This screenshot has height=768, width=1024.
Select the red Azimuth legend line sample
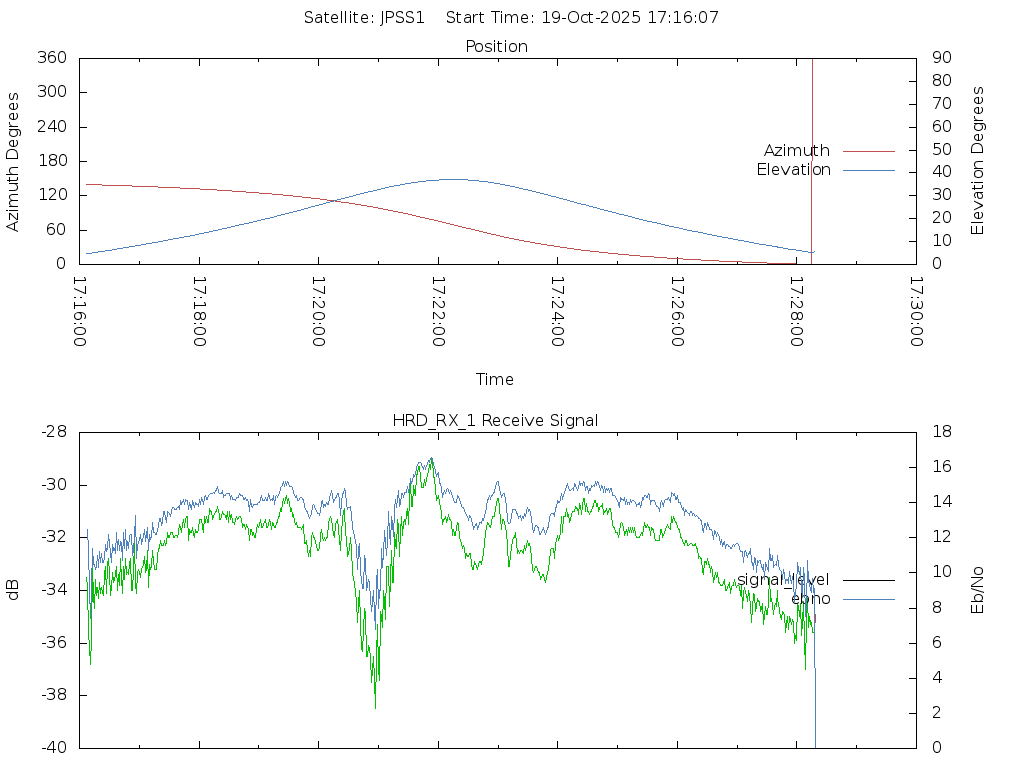(x=868, y=151)
